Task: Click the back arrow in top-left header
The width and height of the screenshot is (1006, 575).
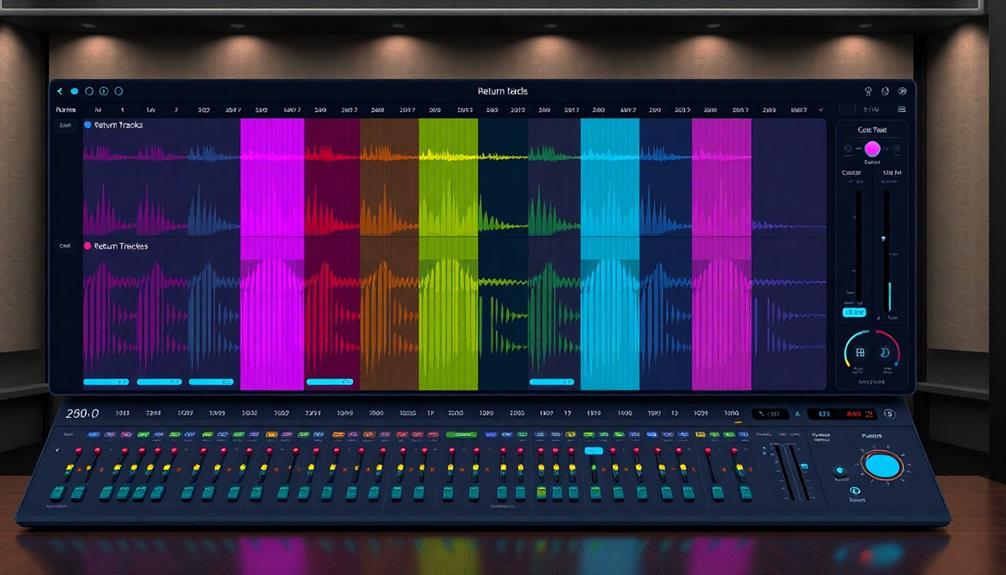Action: tap(60, 91)
